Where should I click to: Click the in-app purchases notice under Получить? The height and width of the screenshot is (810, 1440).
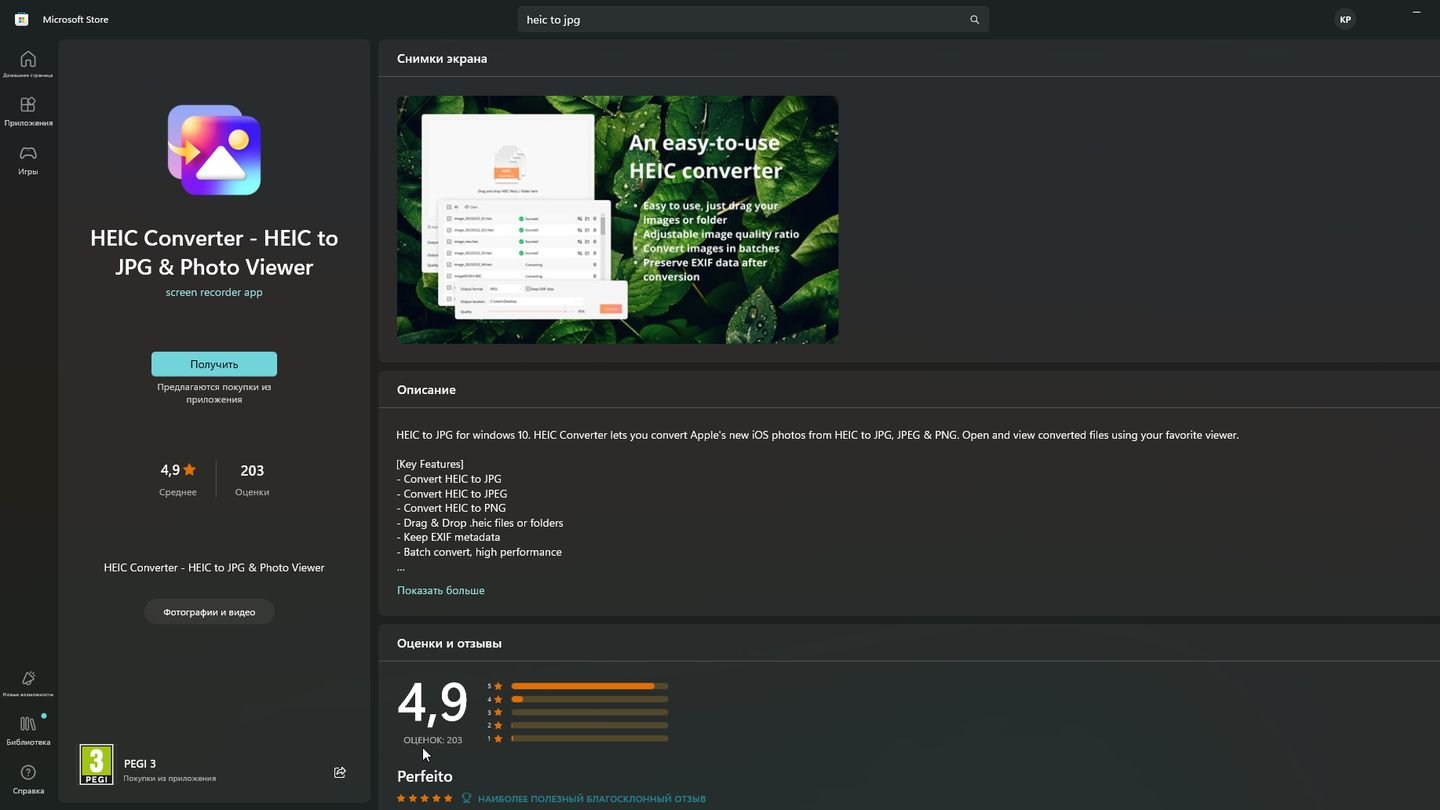click(214, 393)
